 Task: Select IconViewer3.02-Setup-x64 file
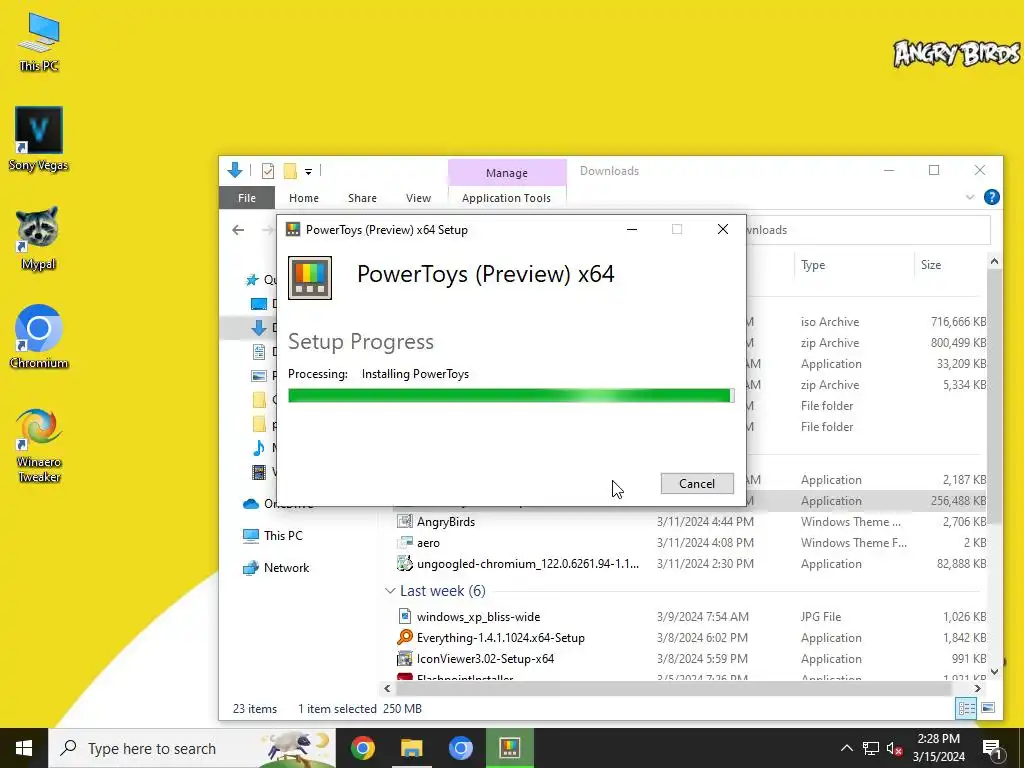tap(475, 658)
